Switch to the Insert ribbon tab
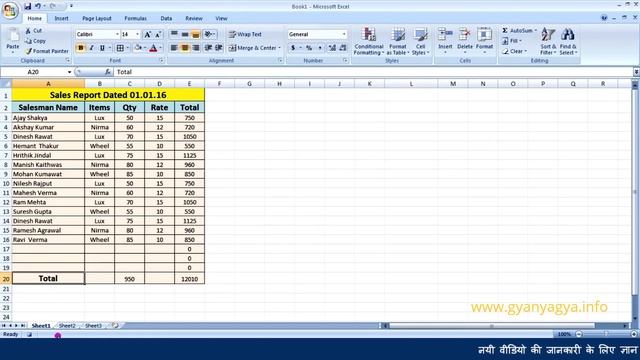This screenshot has height=360, width=640. pyautogui.click(x=61, y=18)
